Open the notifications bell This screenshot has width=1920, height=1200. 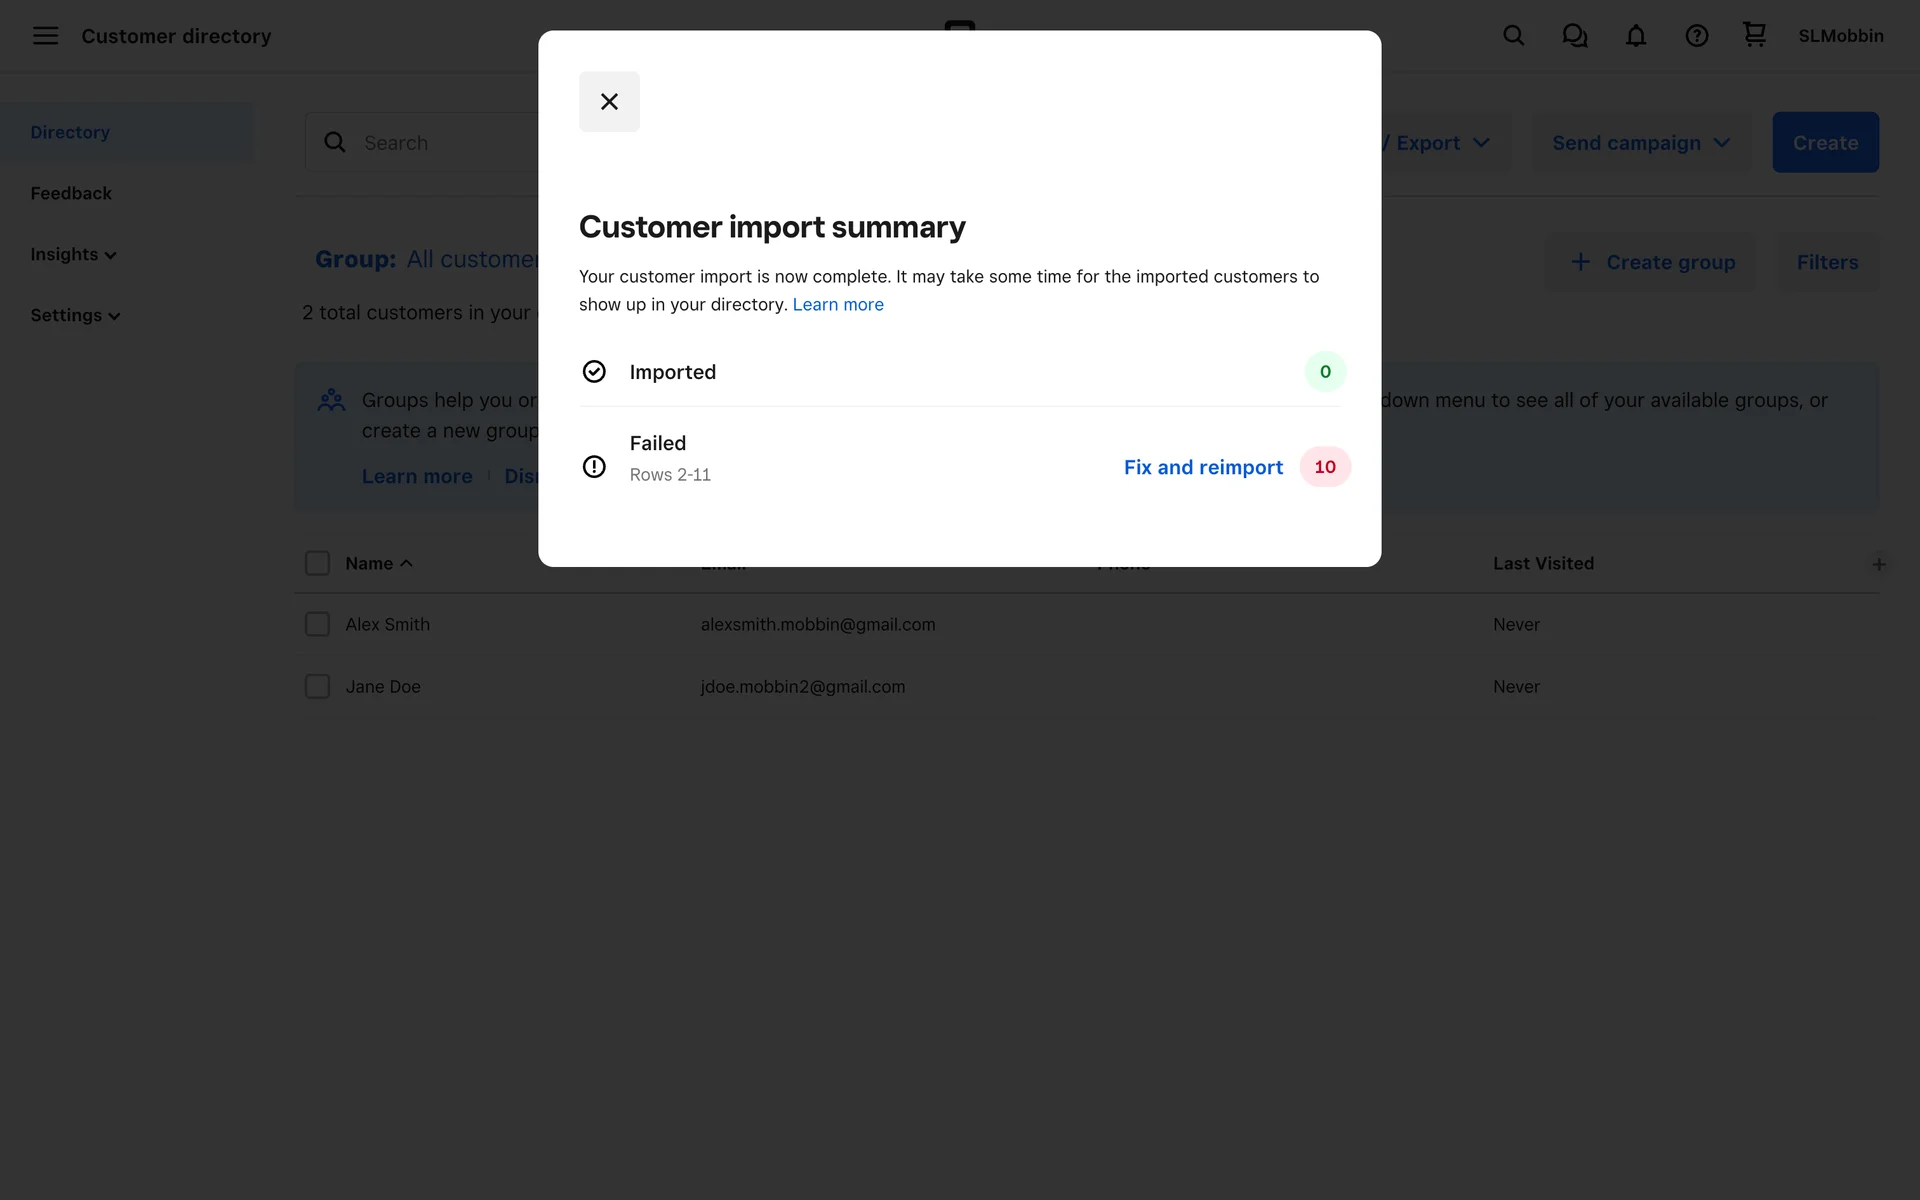[1635, 36]
